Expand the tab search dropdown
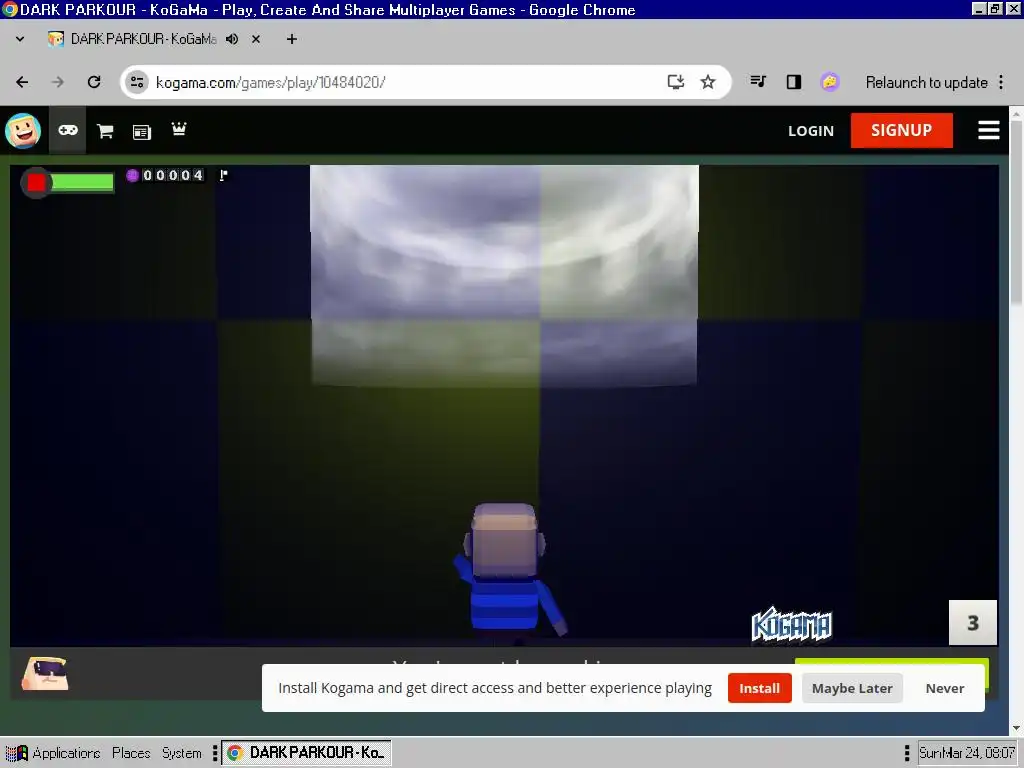 (20, 39)
